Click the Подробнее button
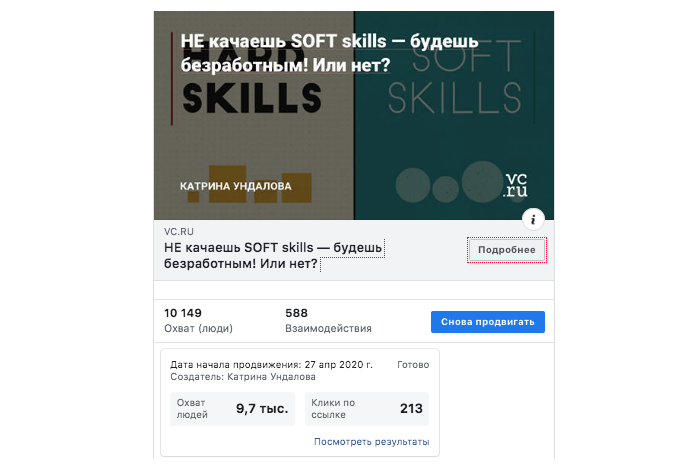698x475 pixels. (x=507, y=250)
